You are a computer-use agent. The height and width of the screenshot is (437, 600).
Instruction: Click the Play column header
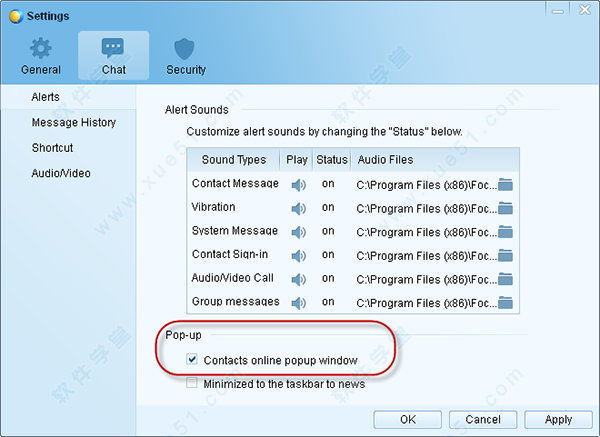tap(297, 160)
